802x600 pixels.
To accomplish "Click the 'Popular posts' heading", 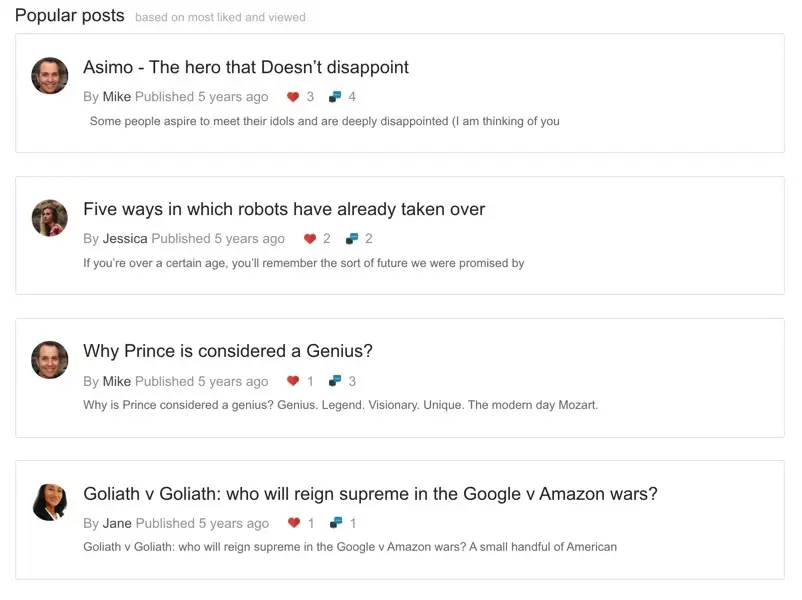I will pos(70,16).
